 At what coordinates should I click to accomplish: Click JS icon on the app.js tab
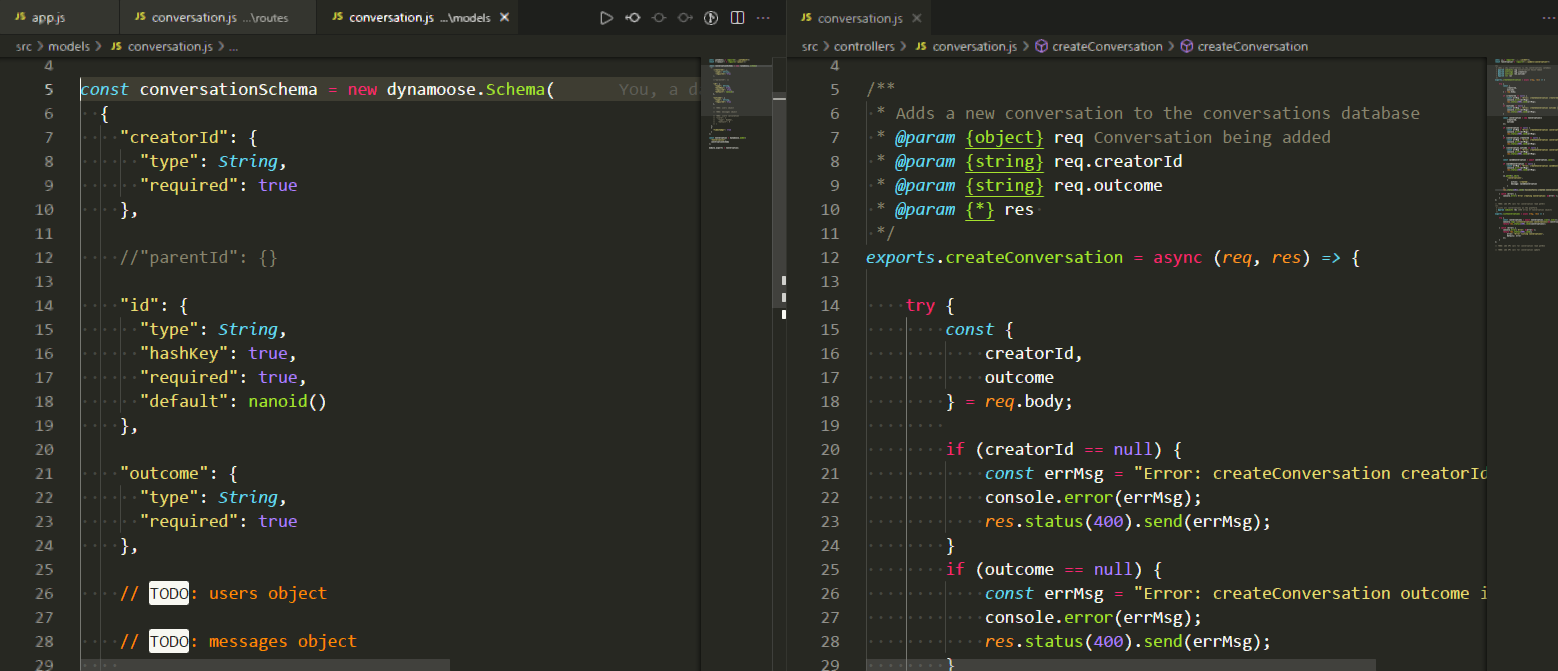click(x=21, y=18)
